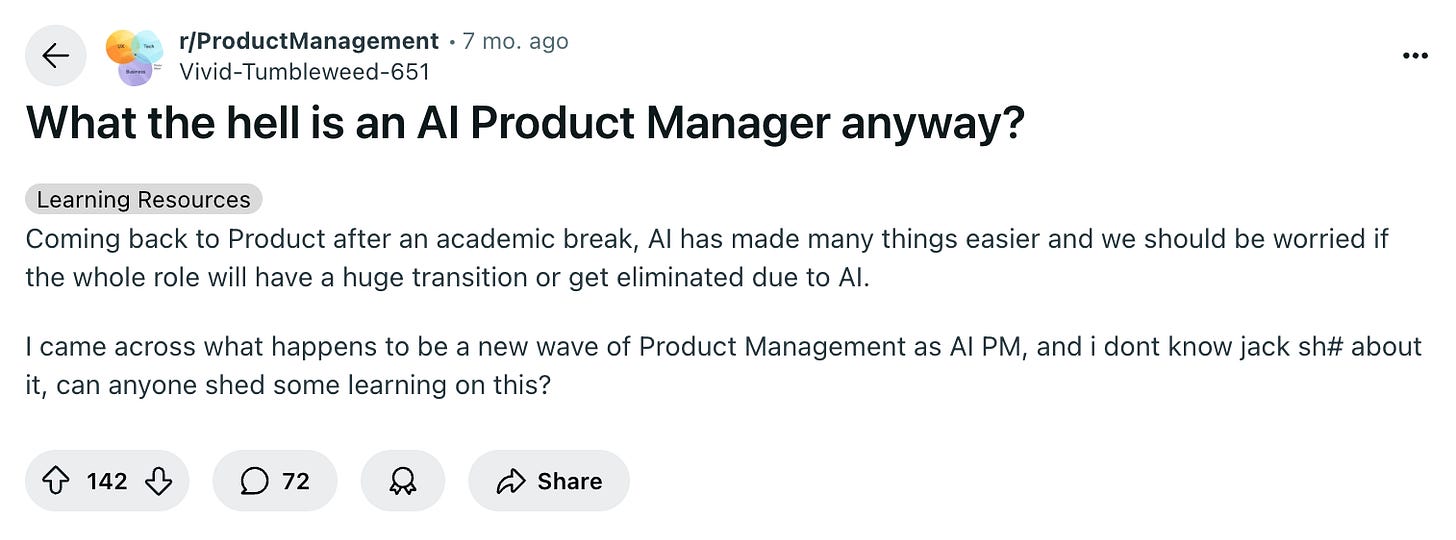Open comments via the speech bubble icon
Image resolution: width=1456 pixels, height=540 pixels.
coord(255,481)
